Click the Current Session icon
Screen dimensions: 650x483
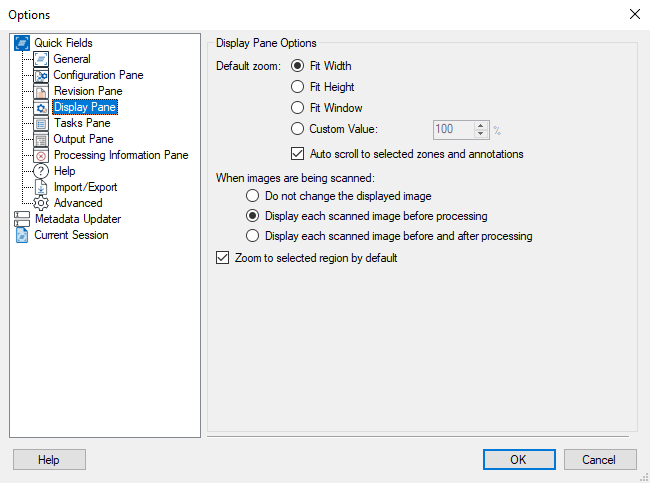(22, 235)
